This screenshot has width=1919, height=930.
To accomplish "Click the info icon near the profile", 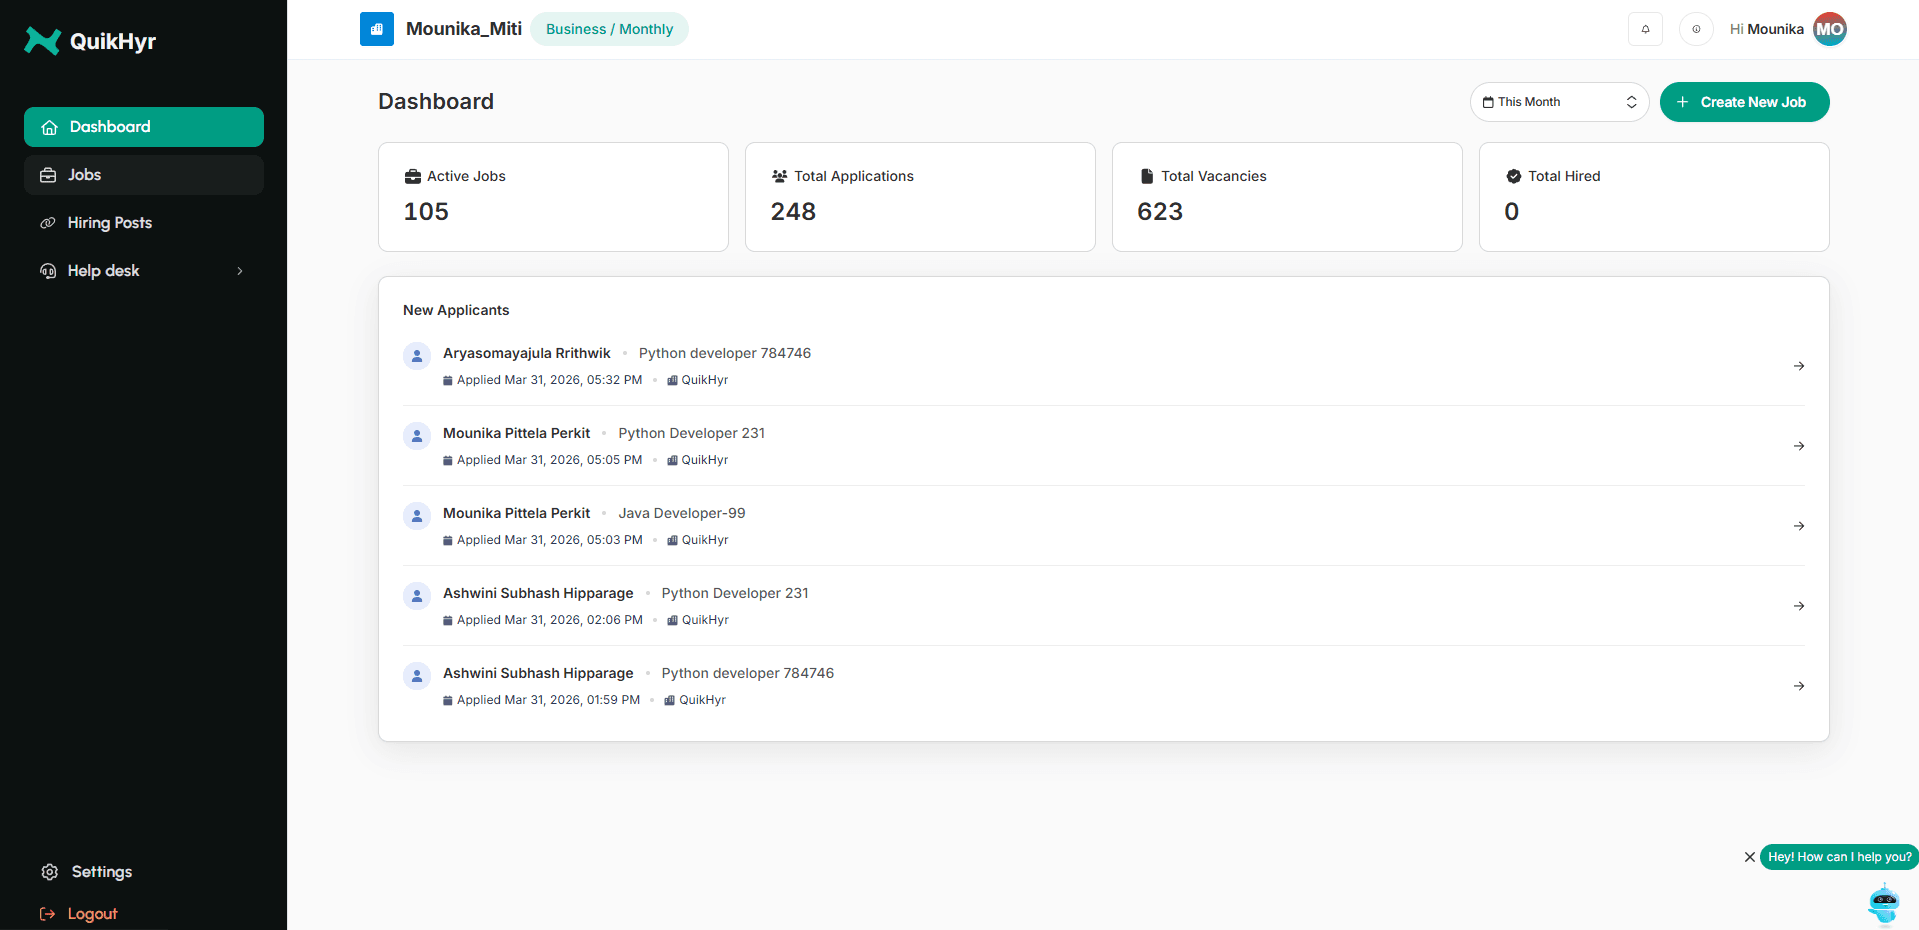I will (1696, 29).
